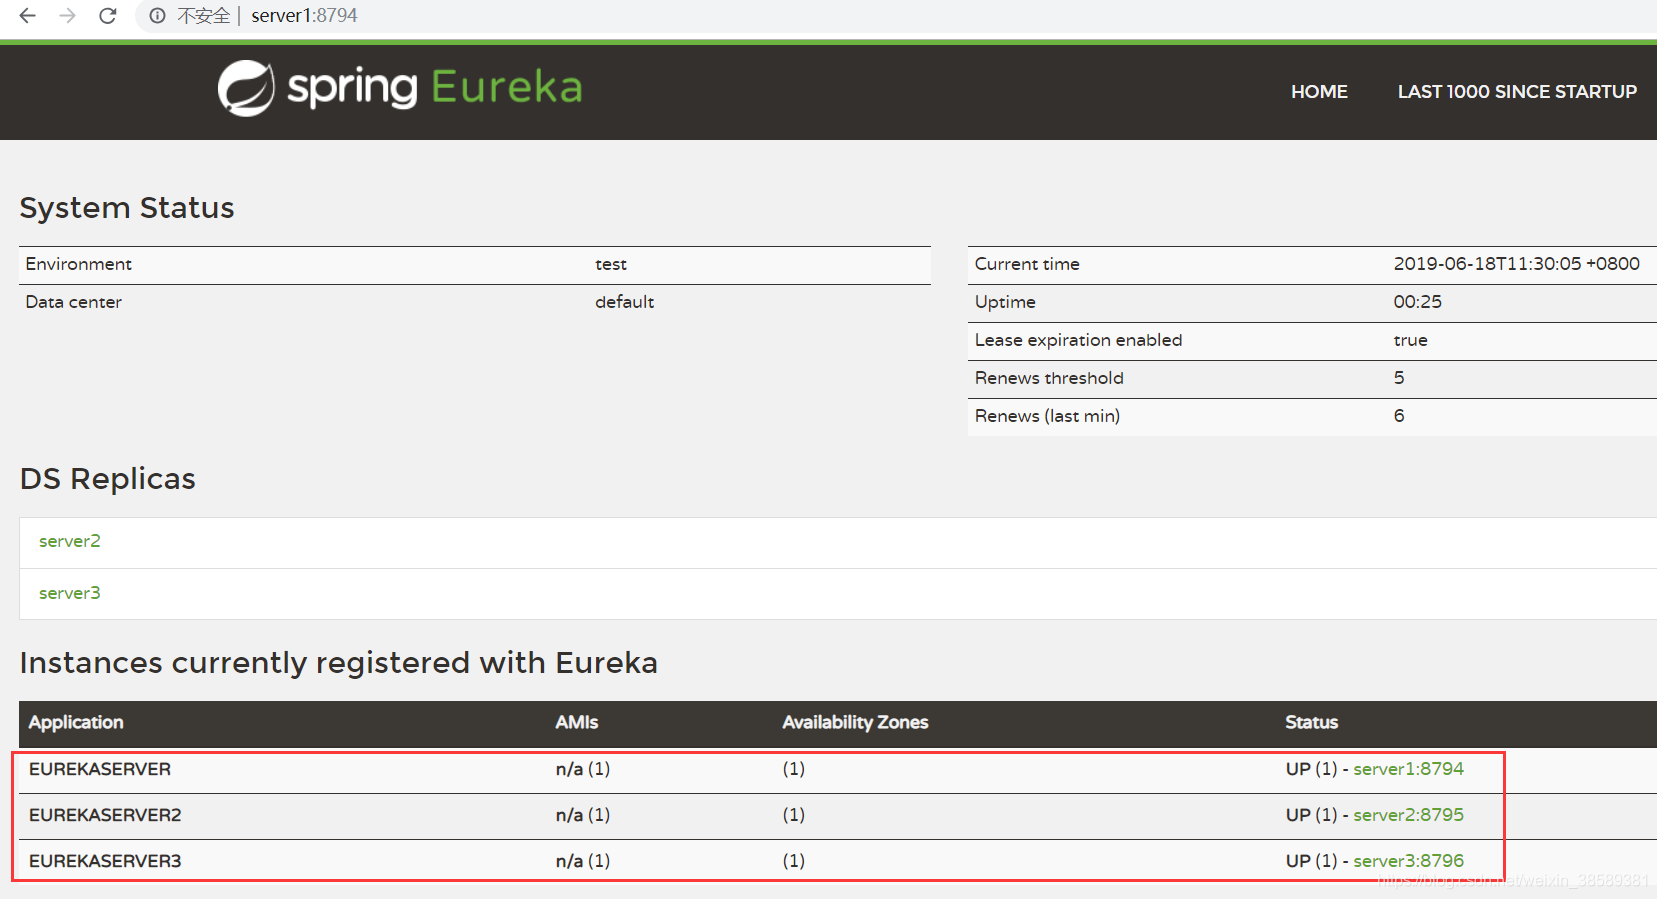Open LAST 1000 SINCE STARTUP page
The height and width of the screenshot is (899, 1657).
[1517, 92]
